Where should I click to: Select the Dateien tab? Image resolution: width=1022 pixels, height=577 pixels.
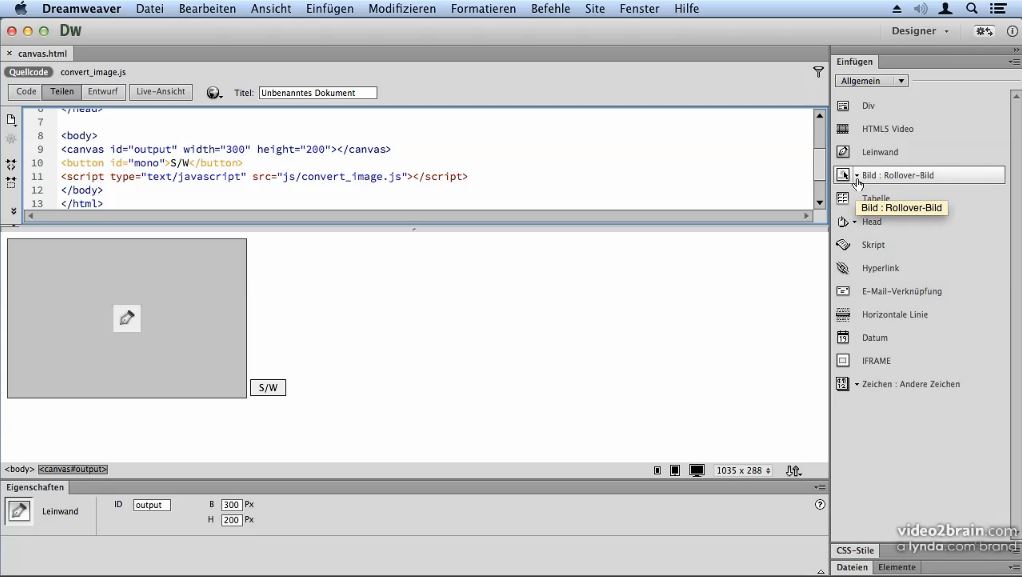pos(852,567)
